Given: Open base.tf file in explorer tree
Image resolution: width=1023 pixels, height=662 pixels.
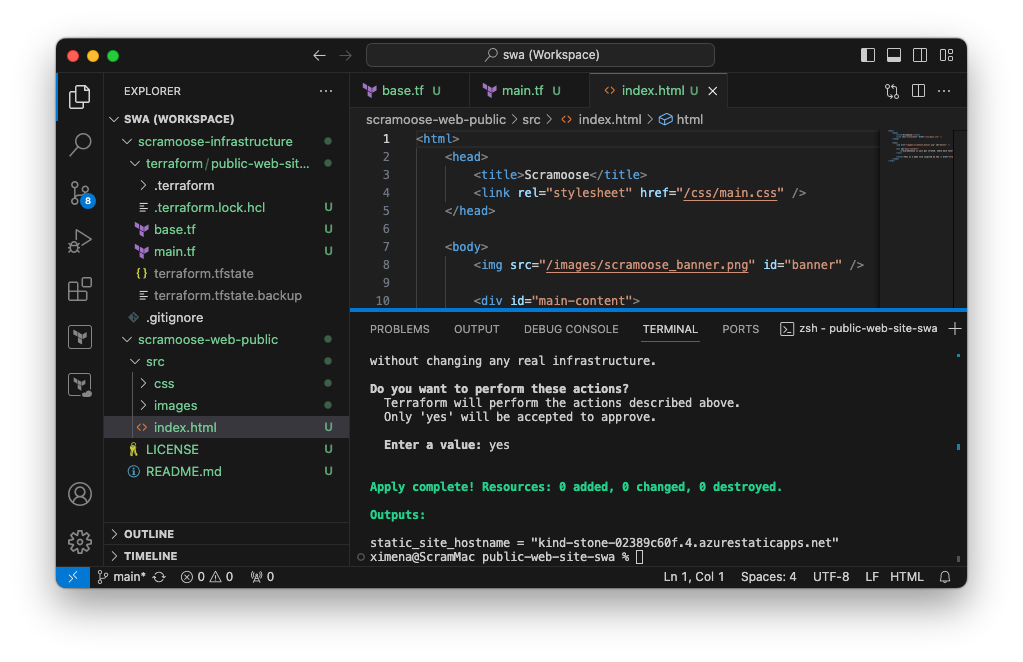Looking at the screenshot, I should pyautogui.click(x=226, y=230).
